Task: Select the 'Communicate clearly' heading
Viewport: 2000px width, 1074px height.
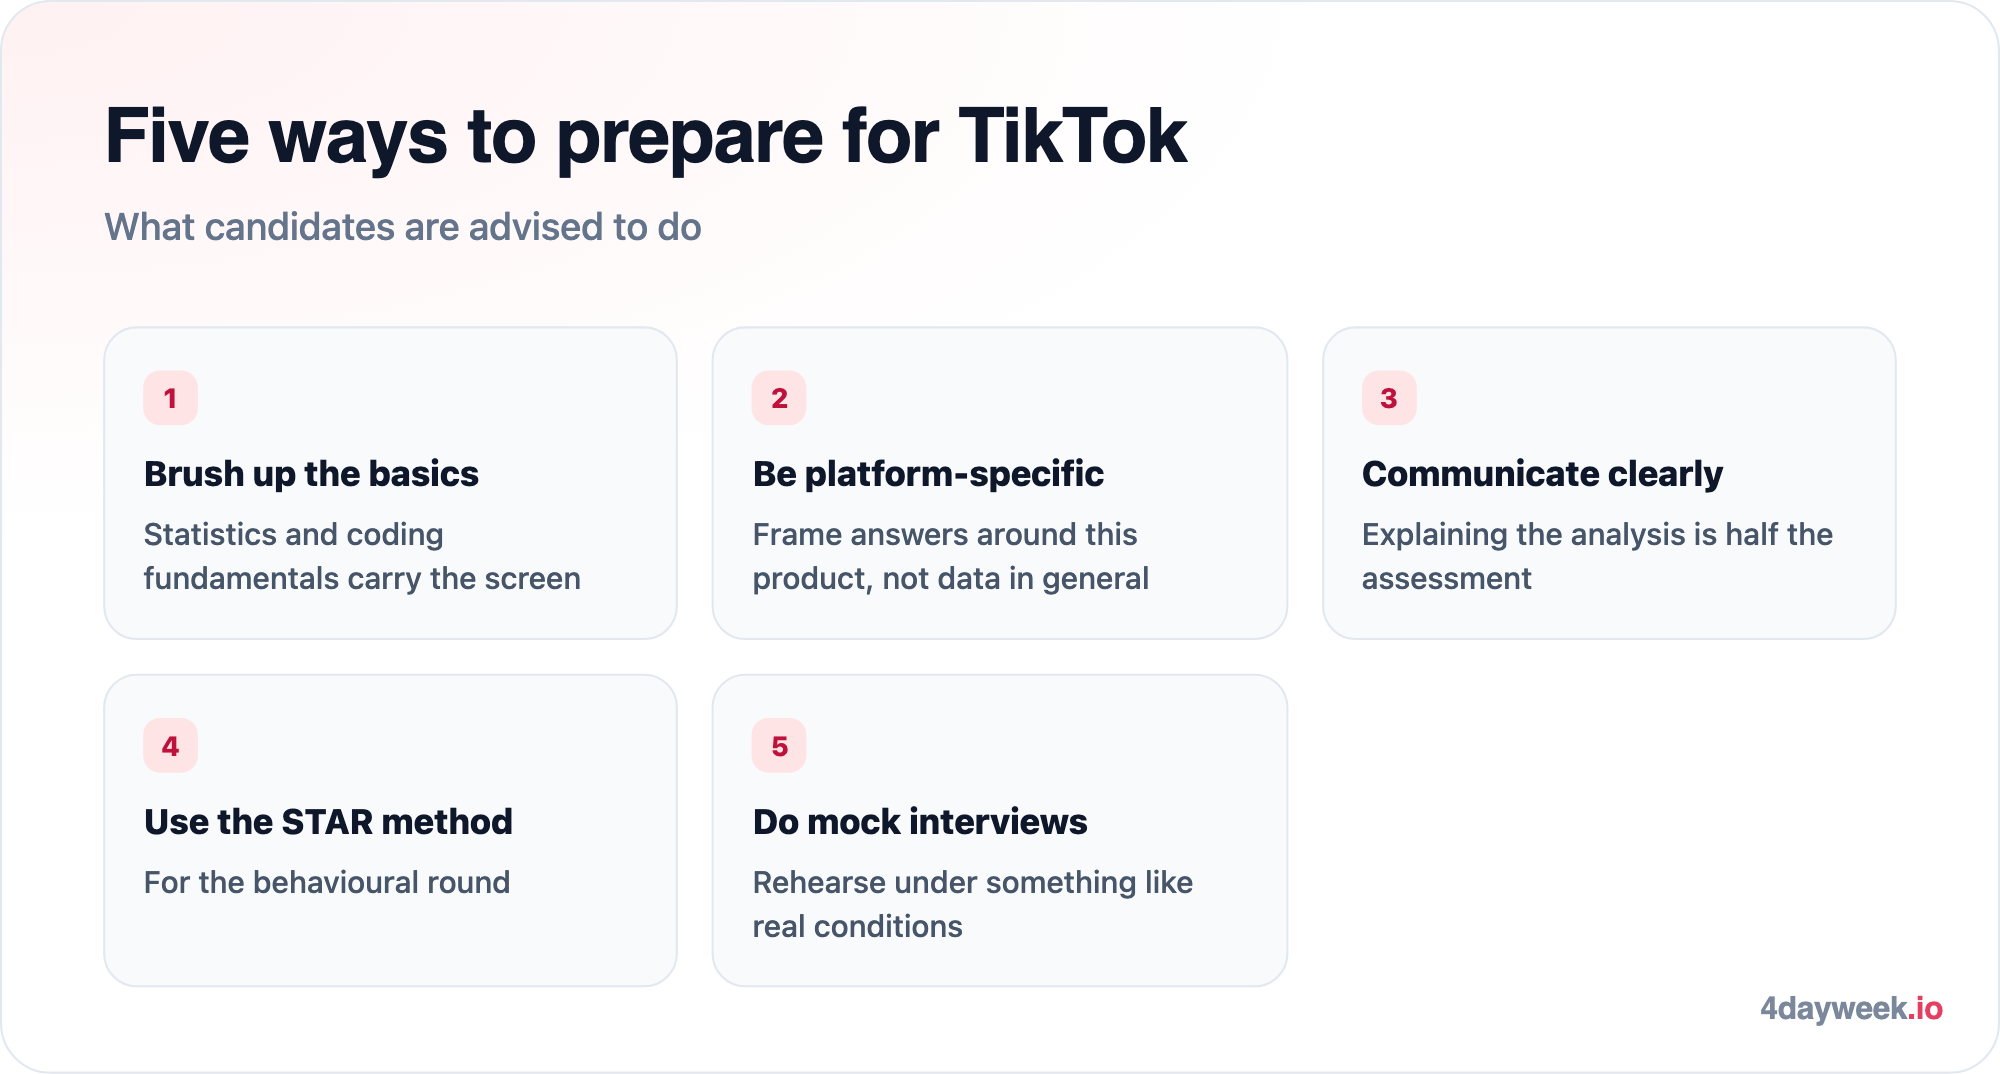Action: click(1542, 473)
